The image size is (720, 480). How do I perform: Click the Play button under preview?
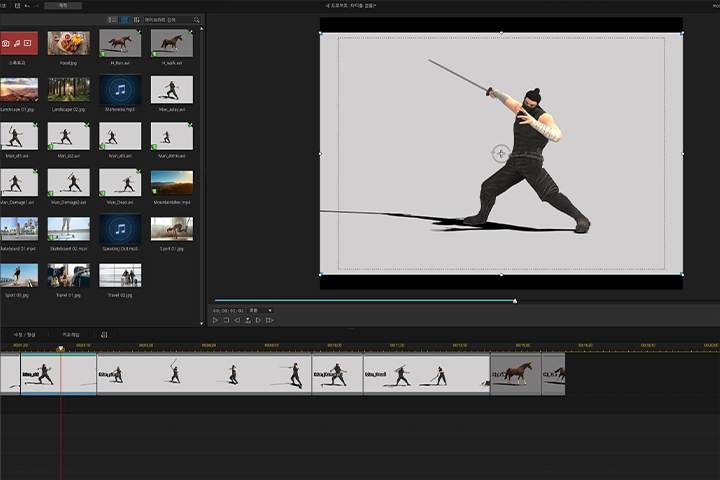[x=215, y=320]
